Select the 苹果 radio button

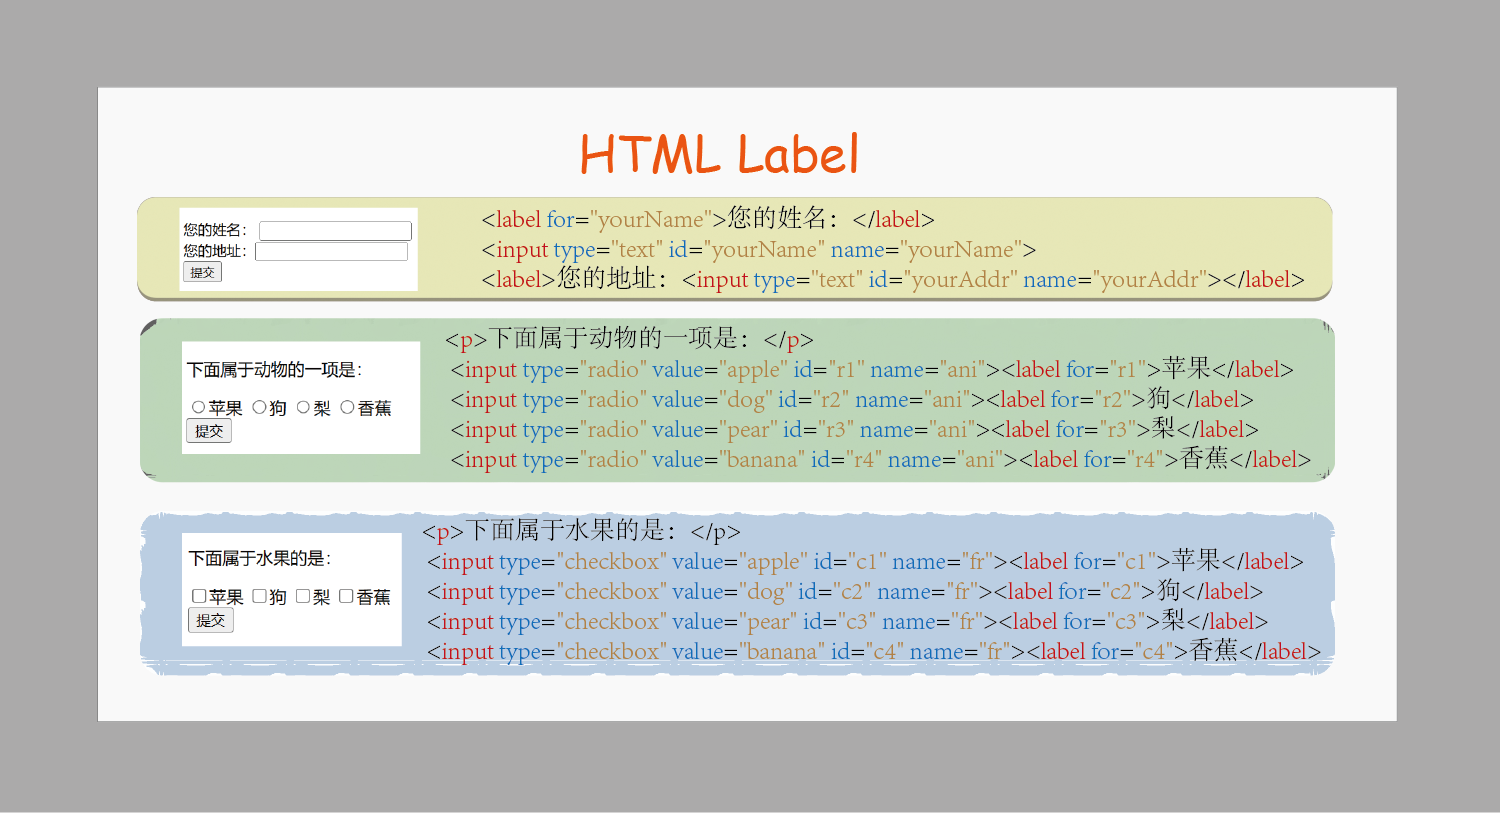pos(198,407)
